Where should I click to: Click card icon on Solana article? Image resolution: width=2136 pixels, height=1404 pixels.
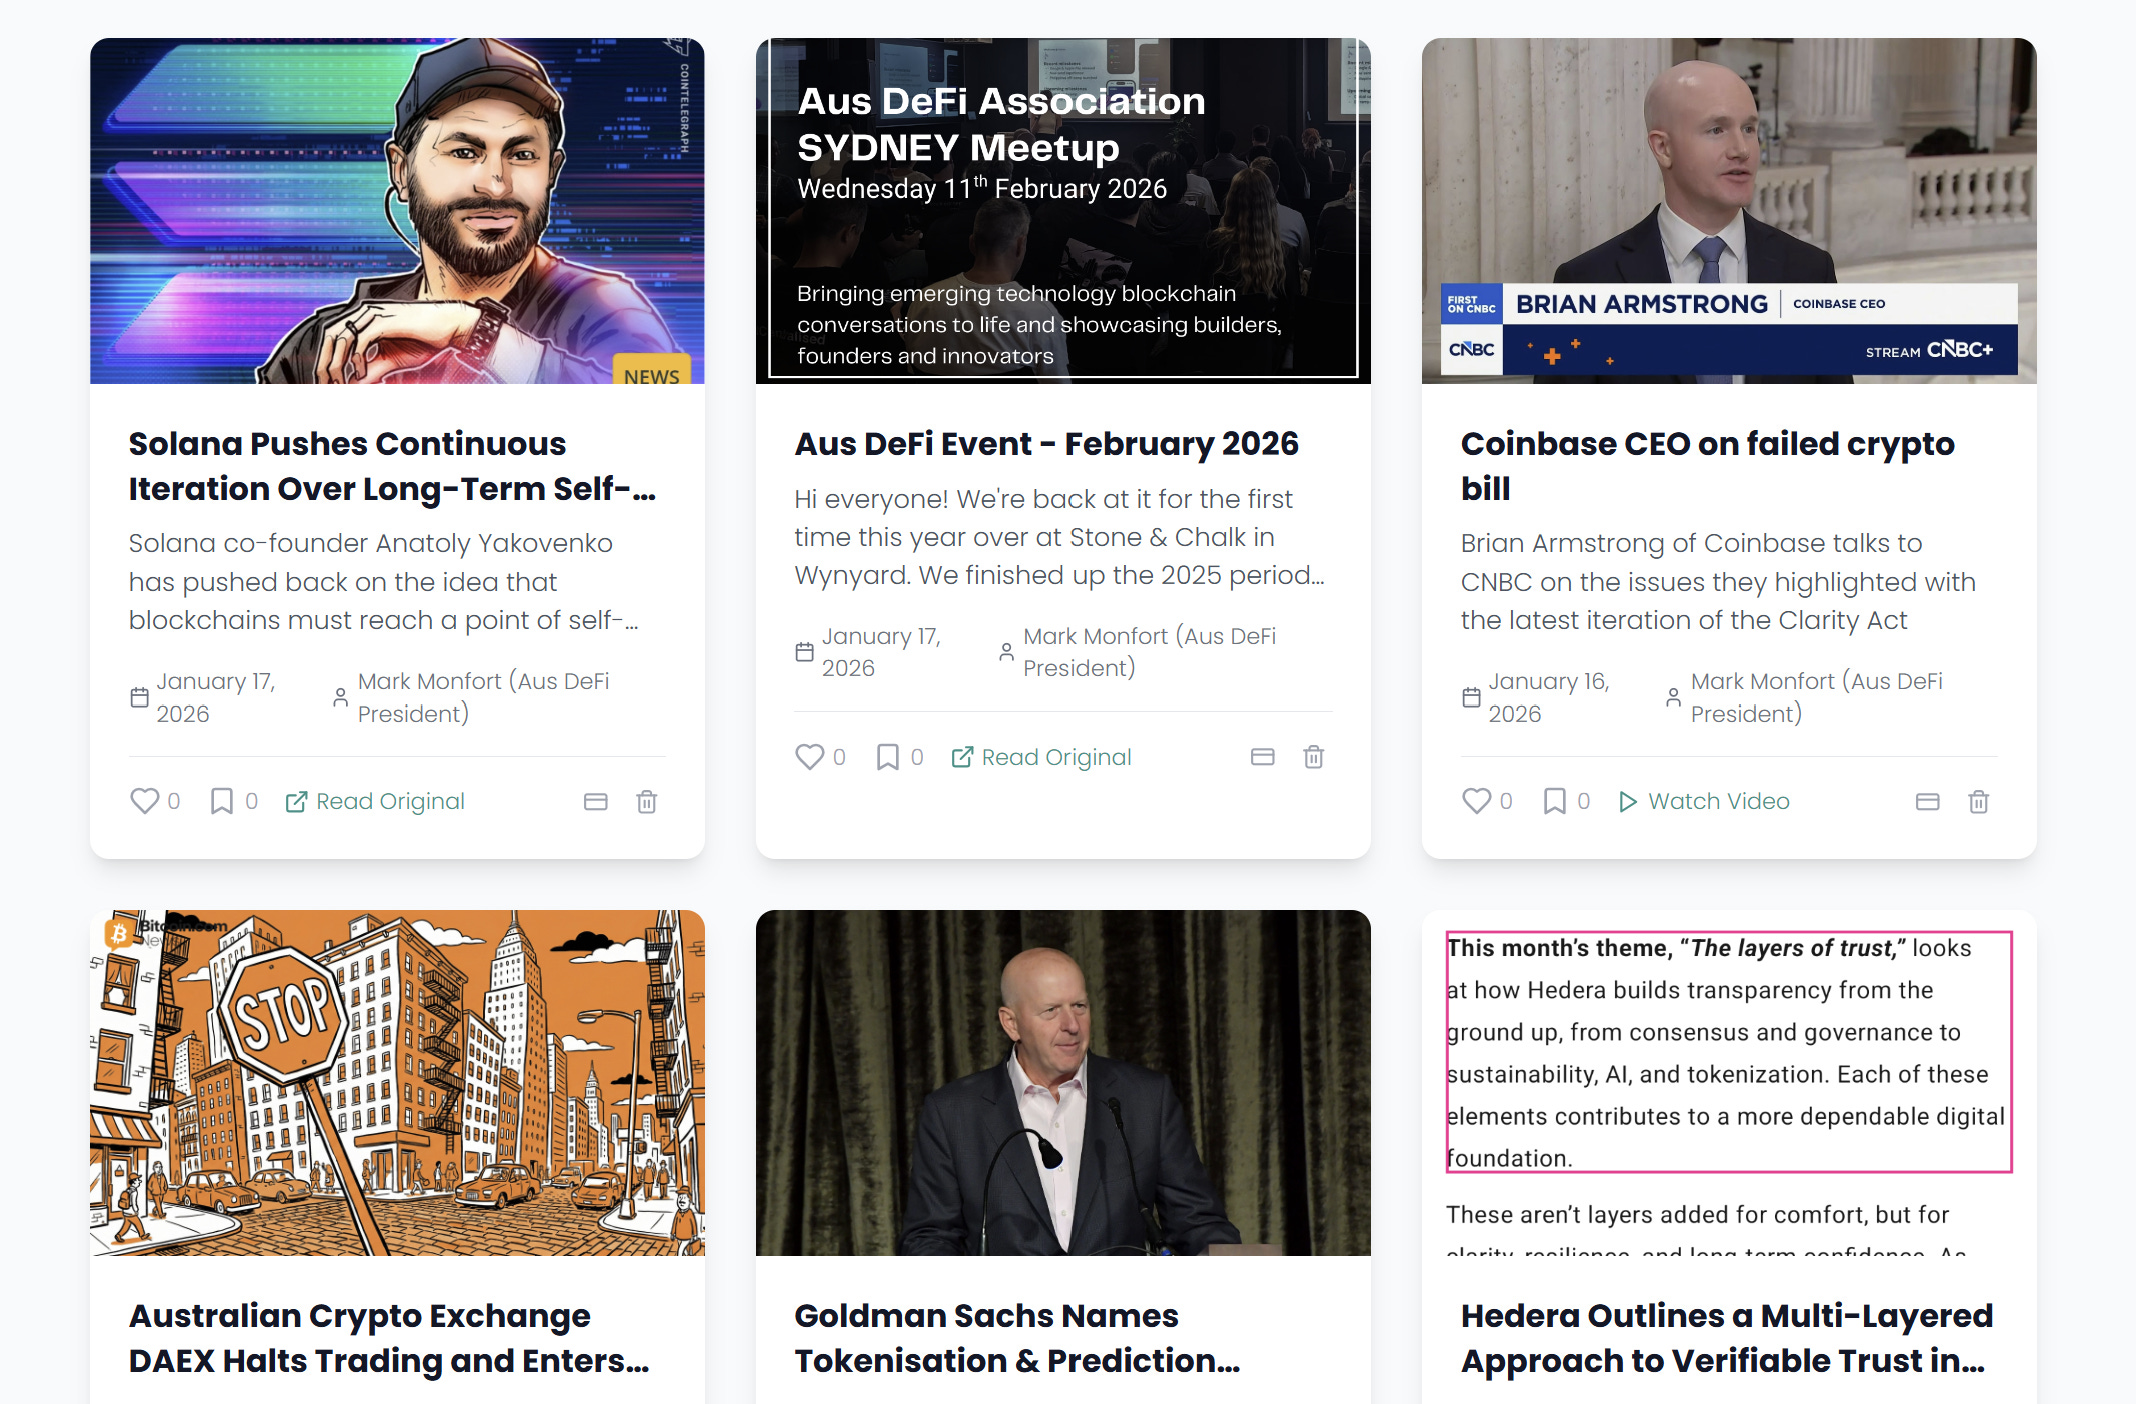(x=596, y=801)
